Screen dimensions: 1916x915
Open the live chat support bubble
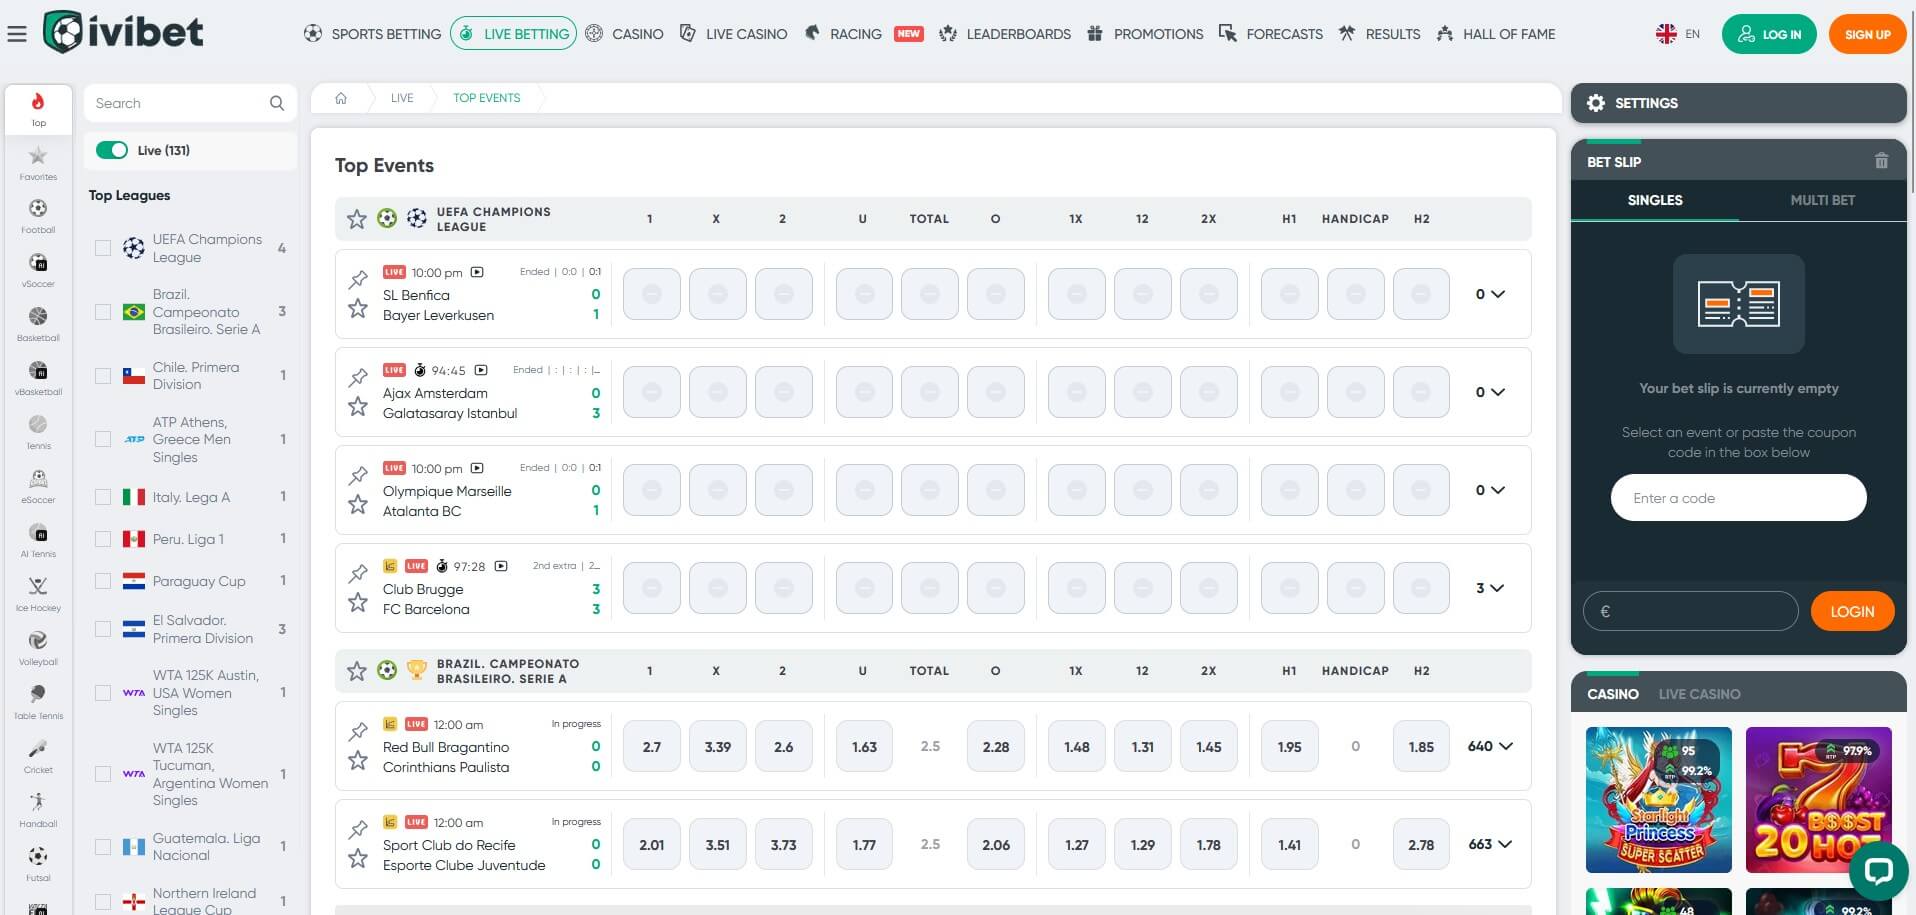1878,870
